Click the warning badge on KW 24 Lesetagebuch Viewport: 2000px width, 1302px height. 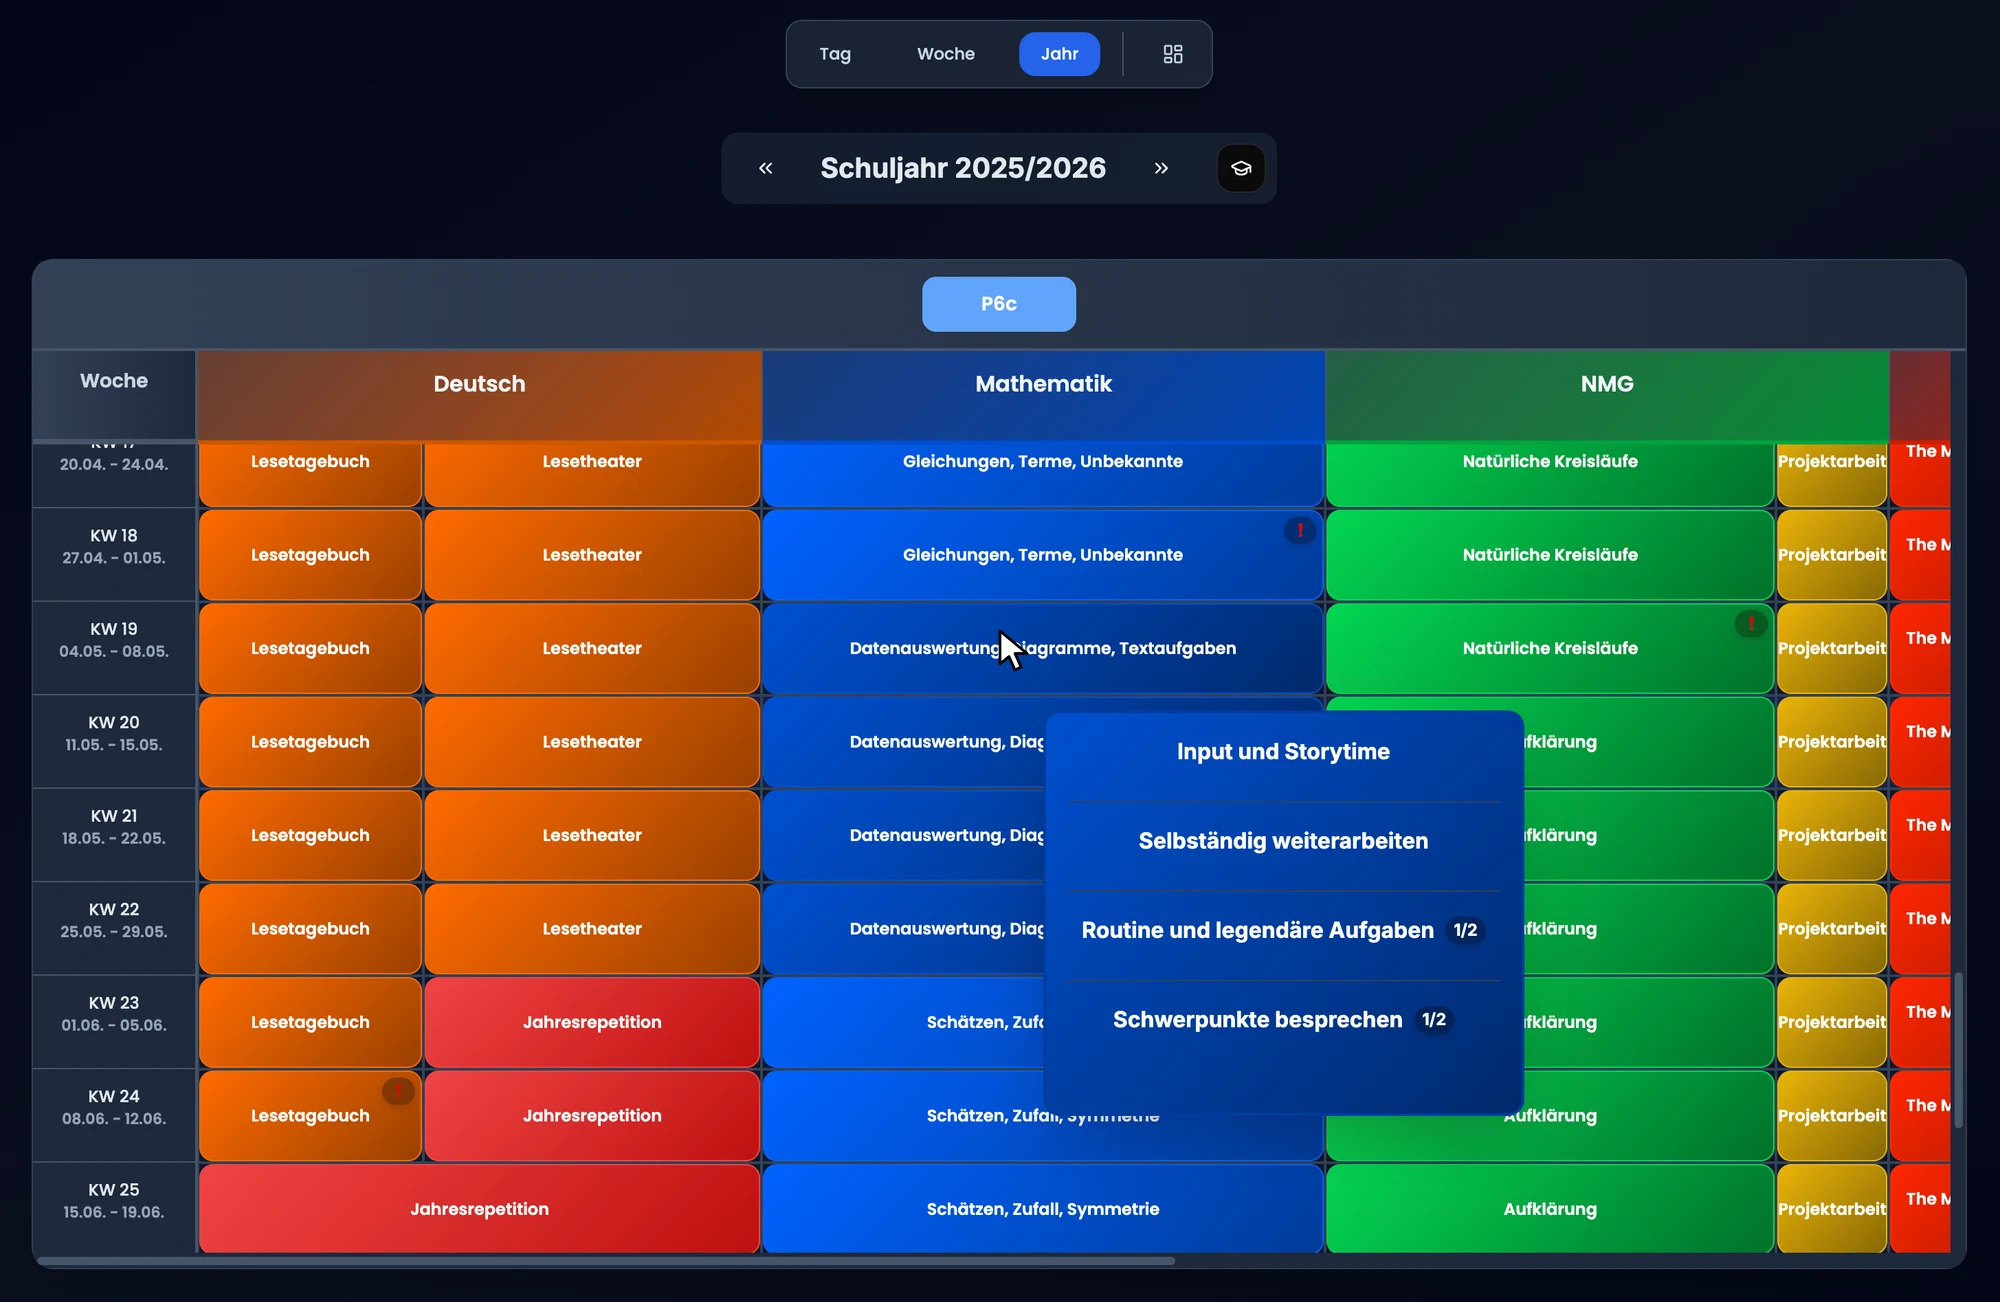tap(398, 1090)
